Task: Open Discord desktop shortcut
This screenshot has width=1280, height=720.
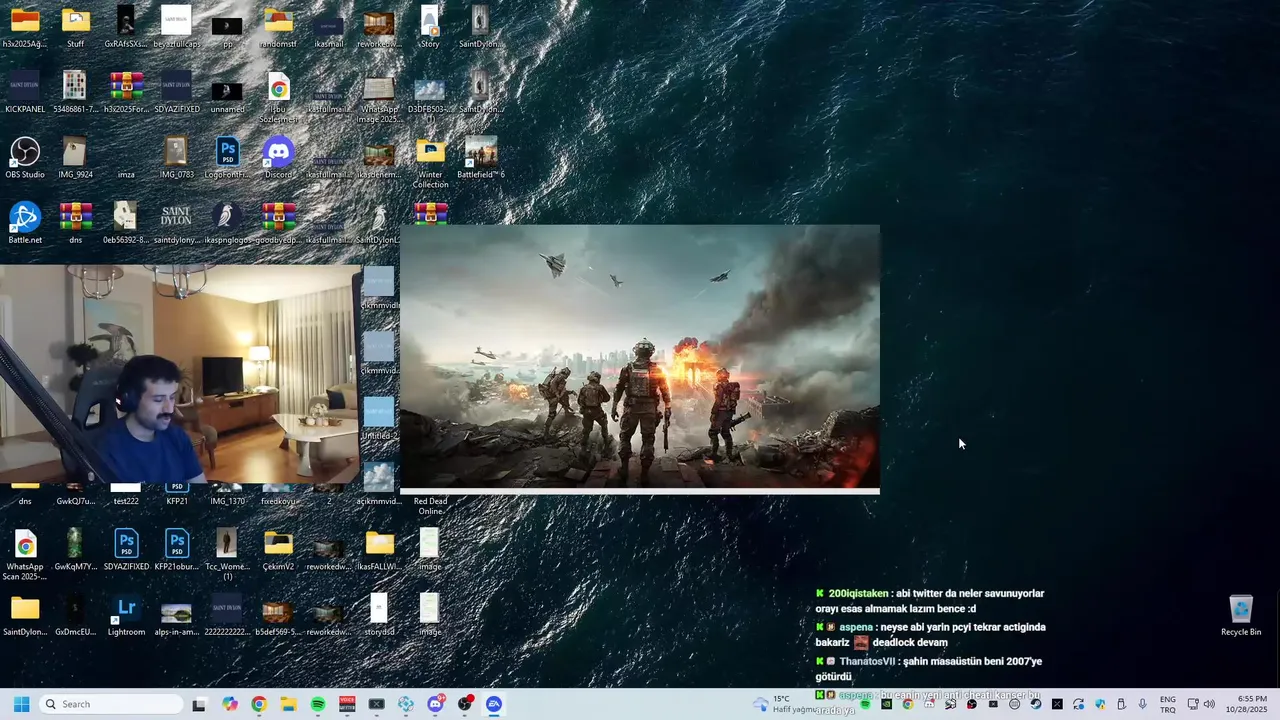Action: 279,158
